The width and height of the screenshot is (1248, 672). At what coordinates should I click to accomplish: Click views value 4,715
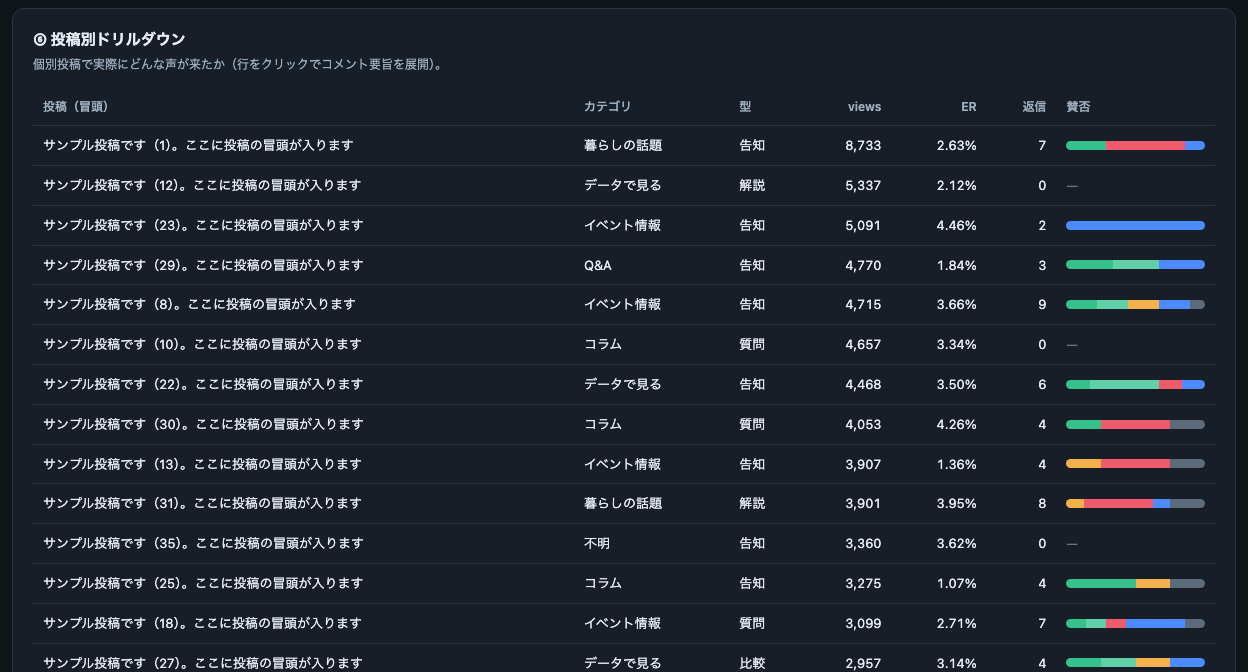click(x=863, y=305)
